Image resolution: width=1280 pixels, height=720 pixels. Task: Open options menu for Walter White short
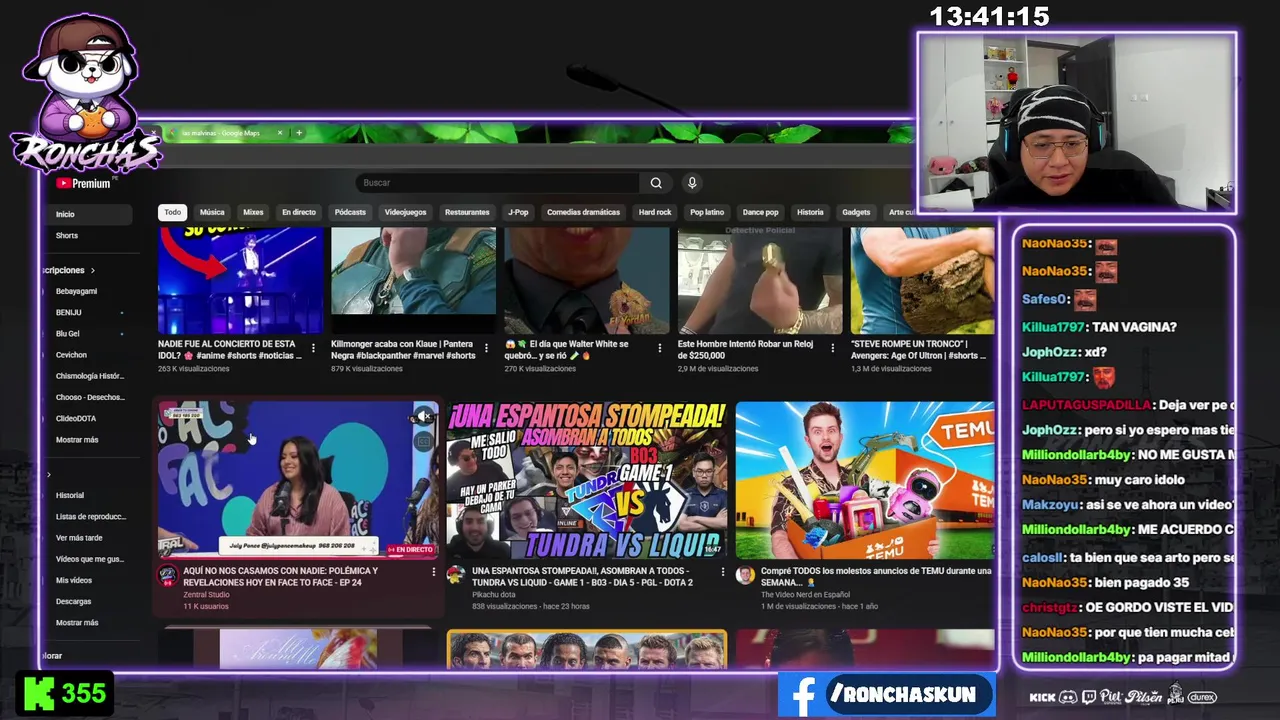click(x=659, y=348)
